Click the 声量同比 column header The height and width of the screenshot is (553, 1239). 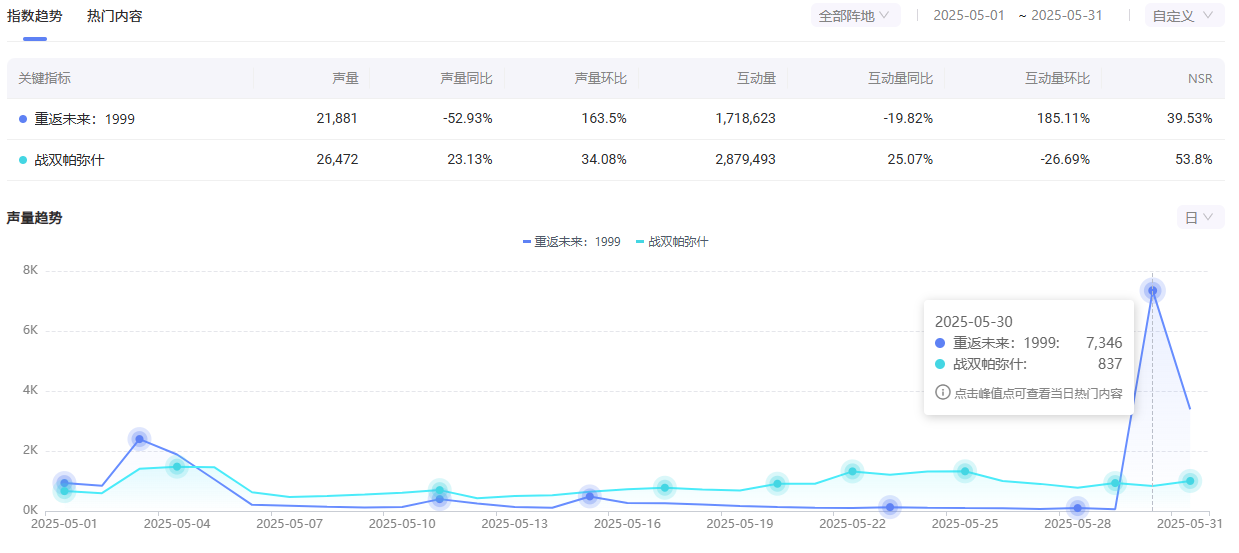click(x=466, y=78)
